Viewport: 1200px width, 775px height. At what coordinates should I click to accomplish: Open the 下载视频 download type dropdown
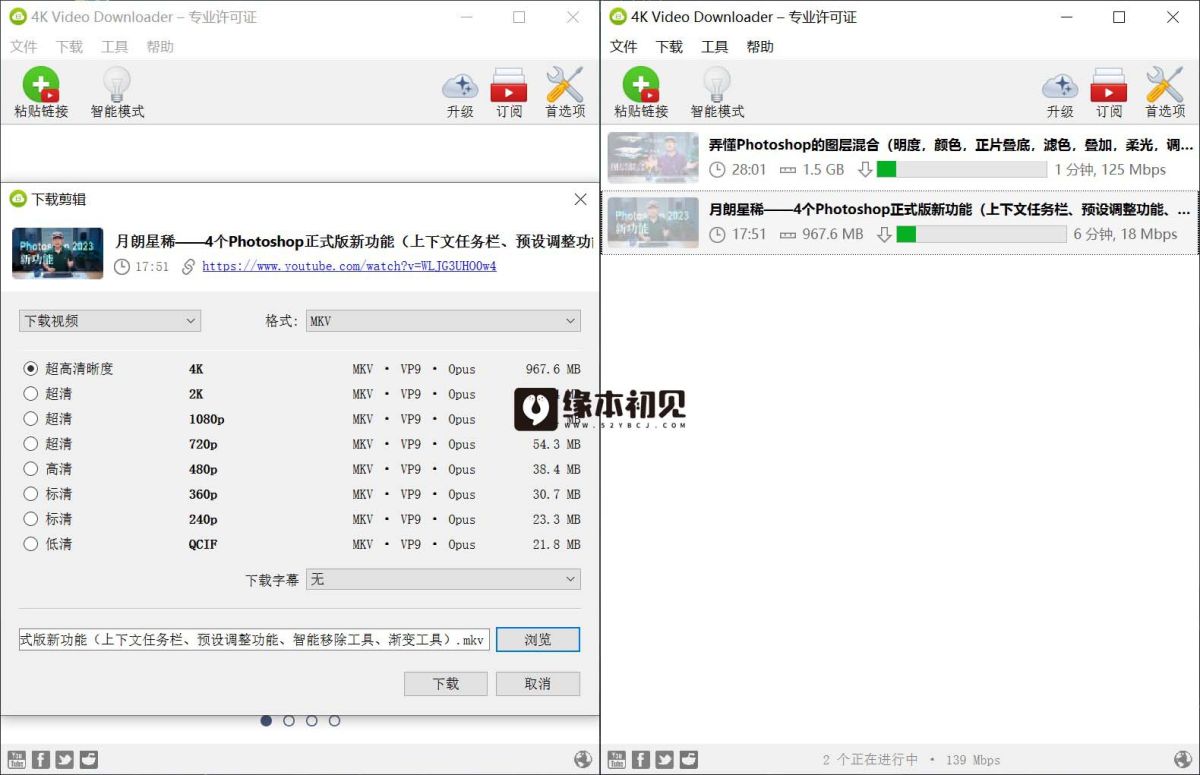110,321
